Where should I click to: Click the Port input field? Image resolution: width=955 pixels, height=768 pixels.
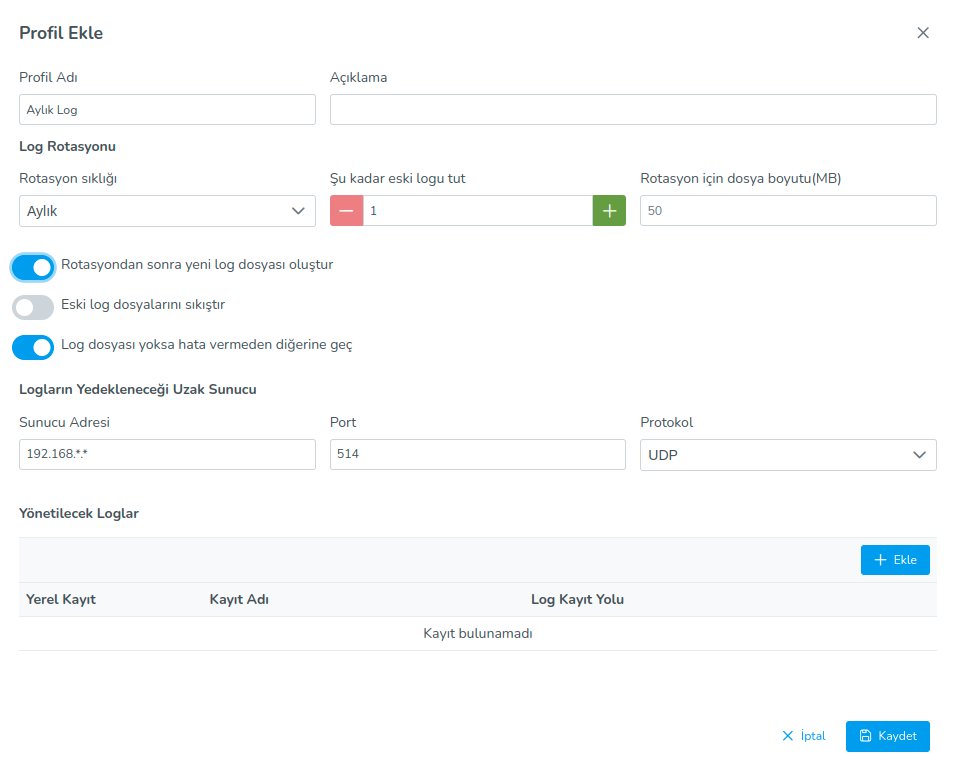point(477,455)
